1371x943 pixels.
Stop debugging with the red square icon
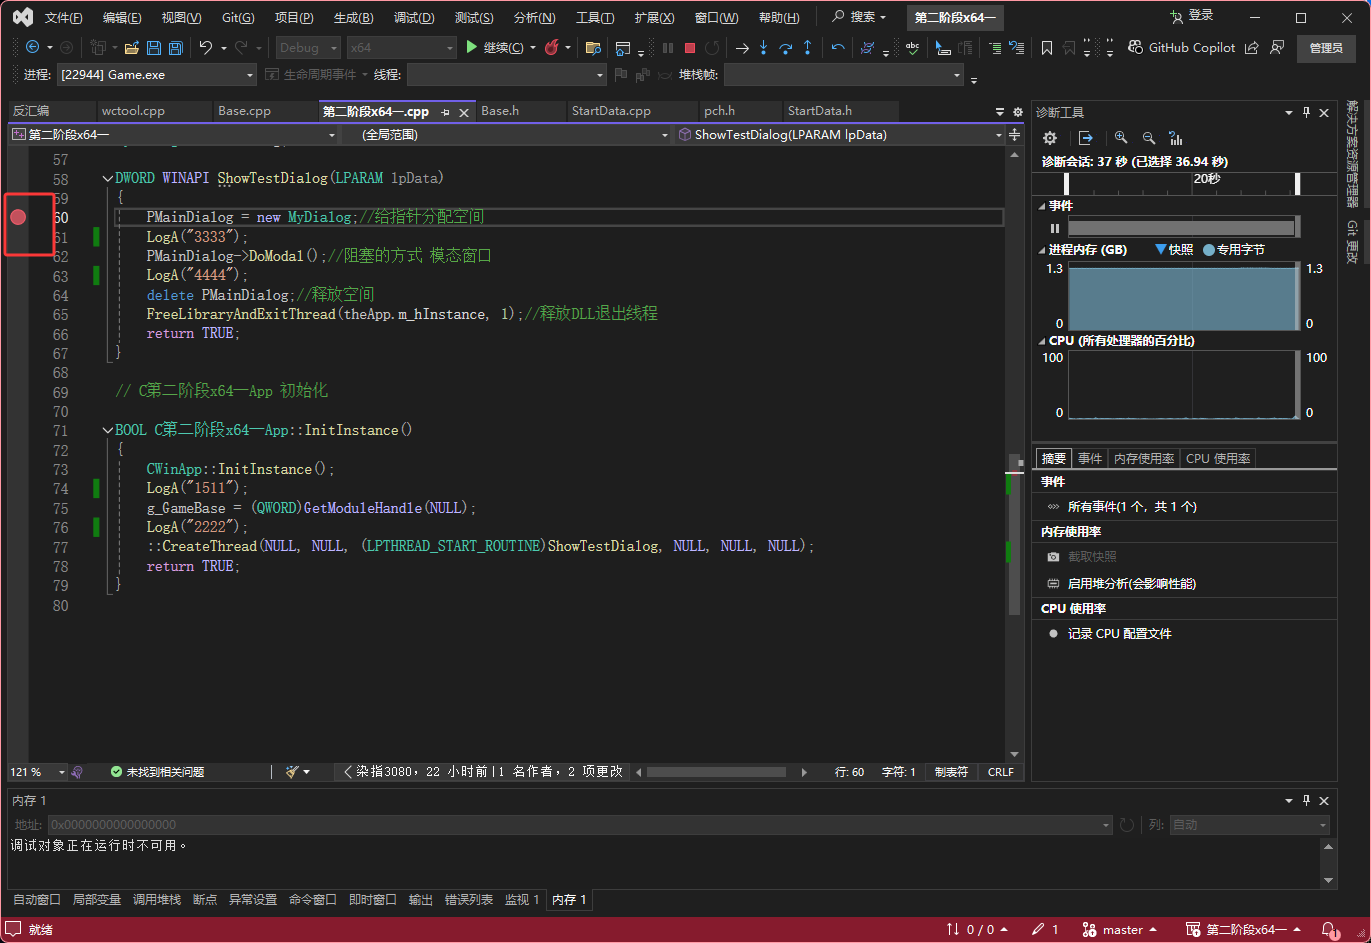point(690,47)
